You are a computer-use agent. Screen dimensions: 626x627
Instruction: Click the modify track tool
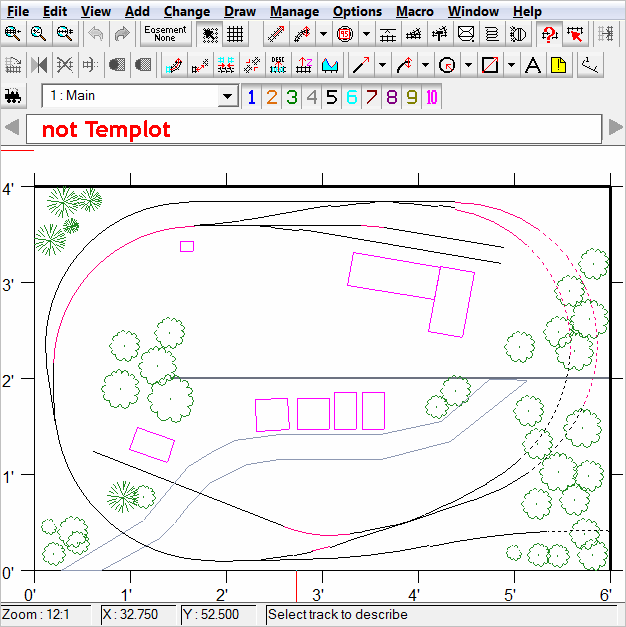[174, 65]
